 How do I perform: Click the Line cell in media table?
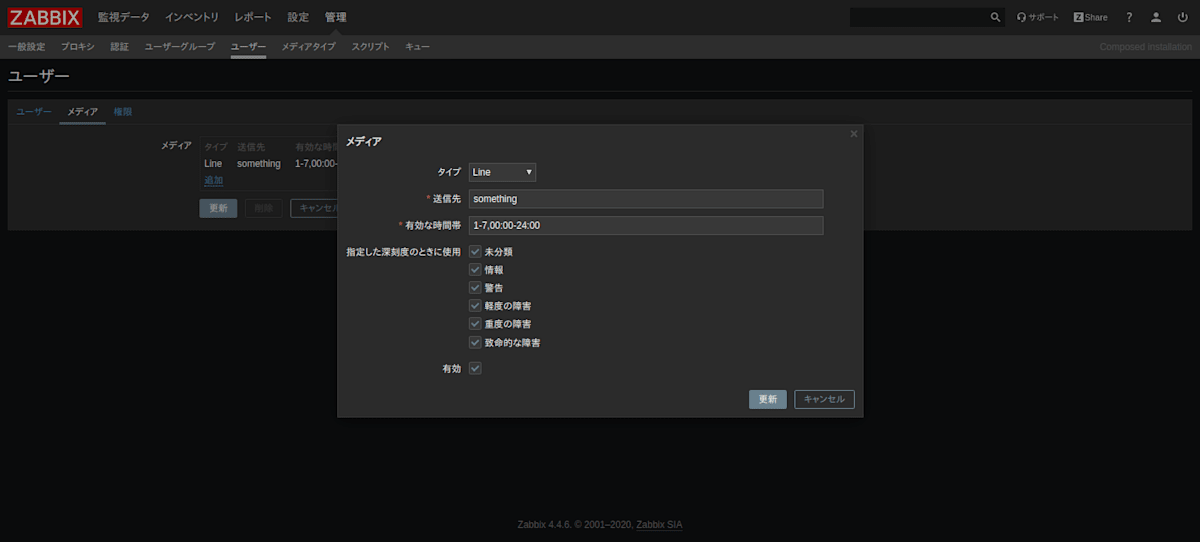213,163
